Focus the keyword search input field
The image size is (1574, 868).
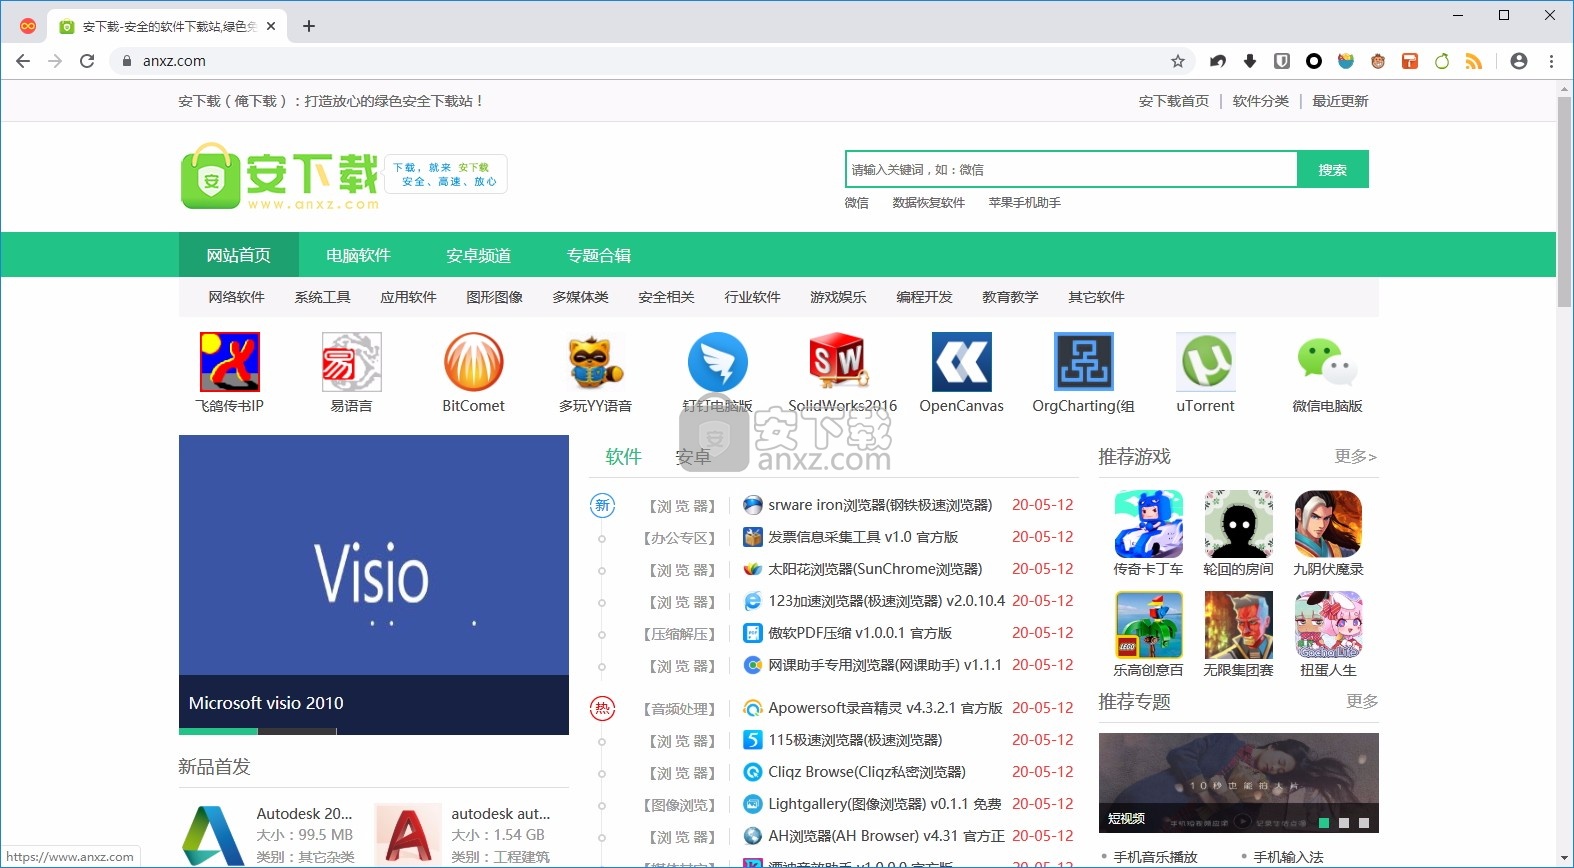pos(1071,170)
